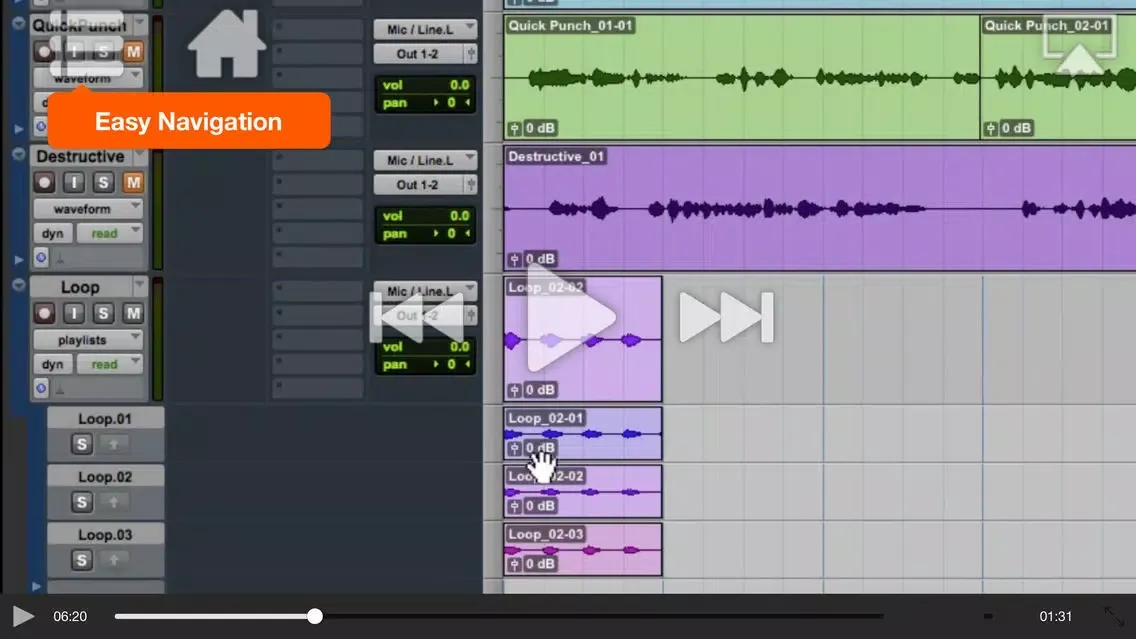The height and width of the screenshot is (639, 1136).
Task: Click the video progress slider knob
Action: [x=314, y=617]
